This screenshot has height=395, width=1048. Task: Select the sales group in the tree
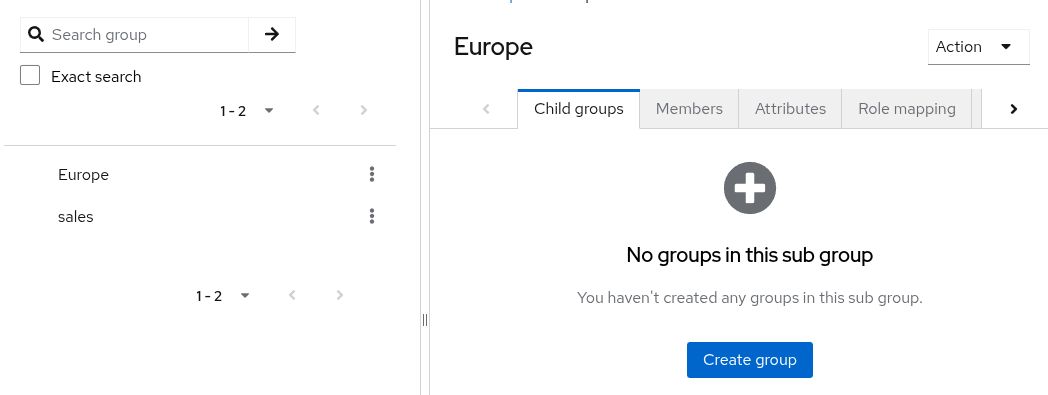[76, 217]
